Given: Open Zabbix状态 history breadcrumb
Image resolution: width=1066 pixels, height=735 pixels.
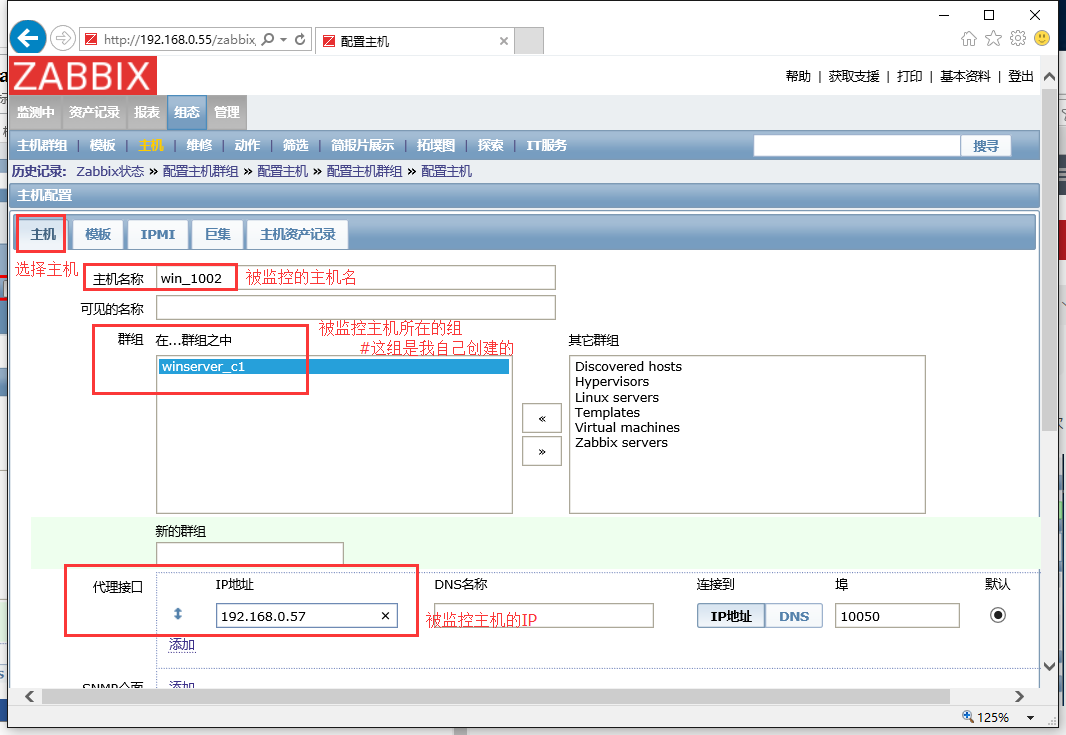Looking at the screenshot, I should [110, 171].
